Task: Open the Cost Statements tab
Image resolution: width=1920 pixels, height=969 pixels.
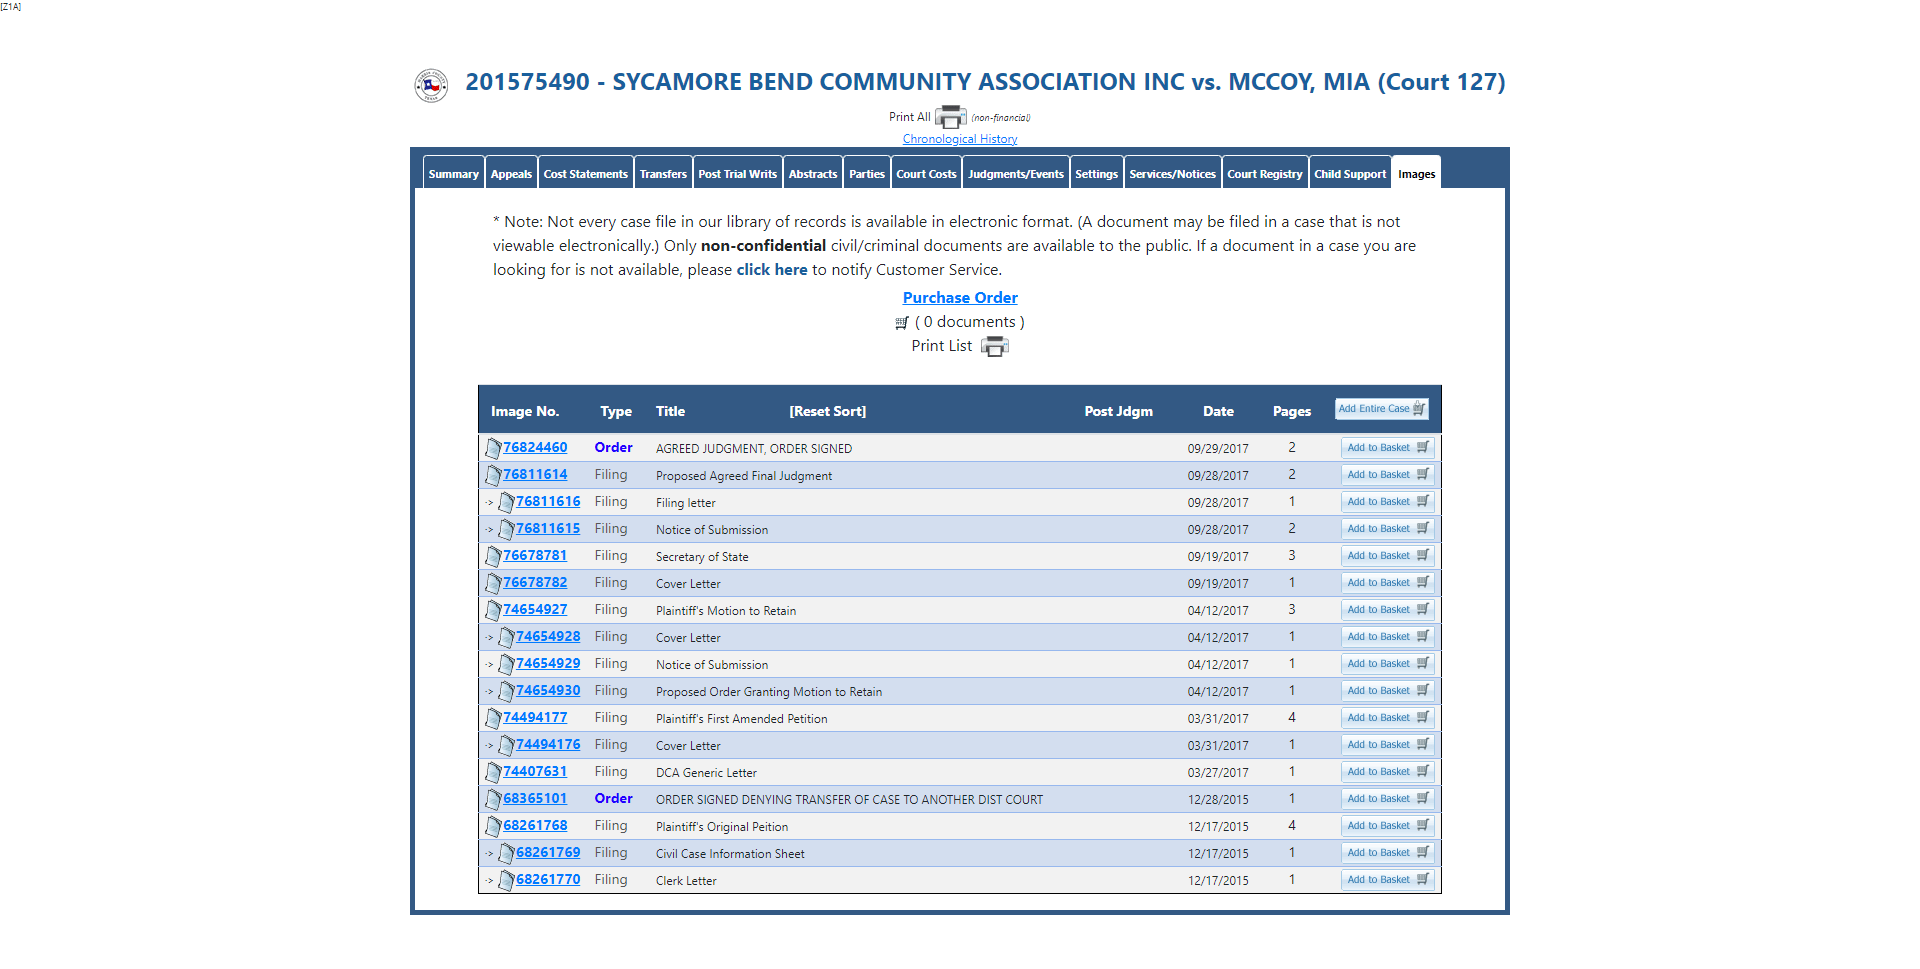Action: point(586,173)
